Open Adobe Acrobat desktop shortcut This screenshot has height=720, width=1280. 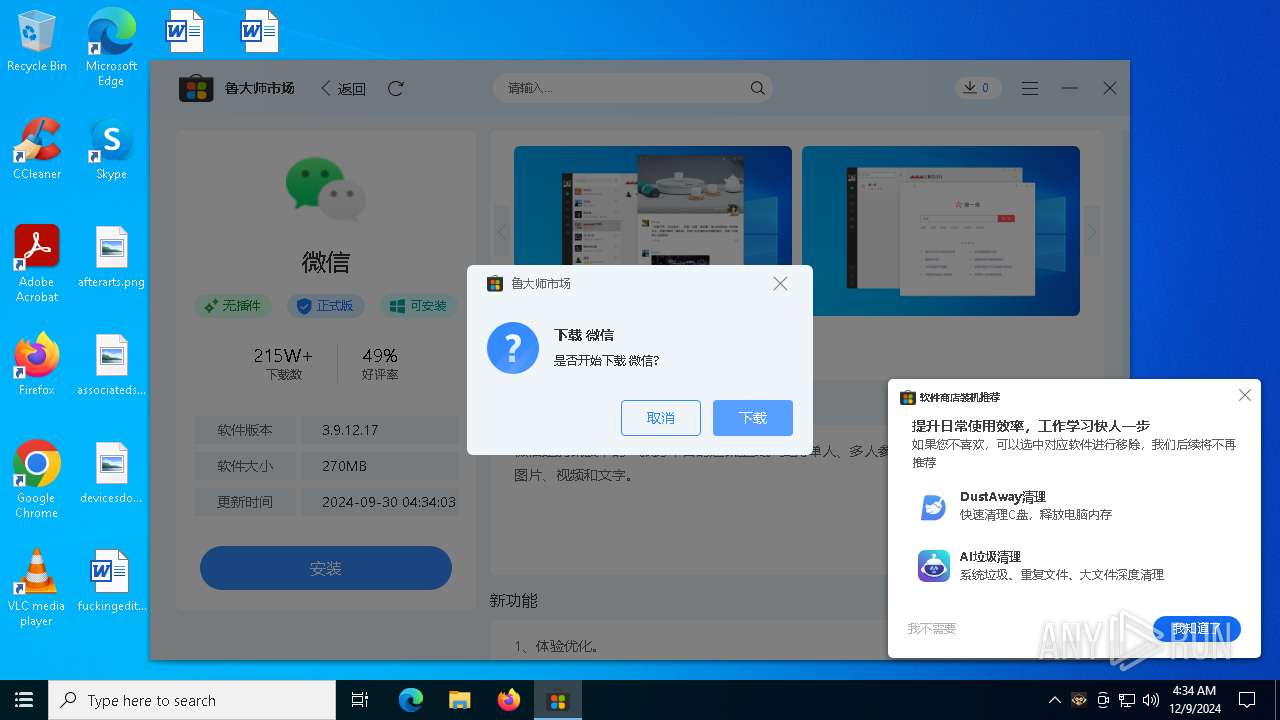[x=37, y=264]
